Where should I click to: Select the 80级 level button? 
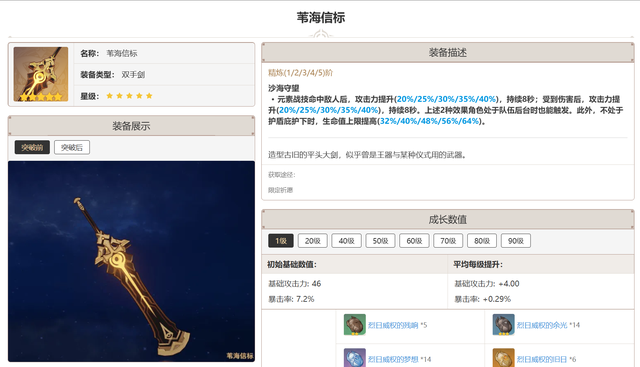482,241
